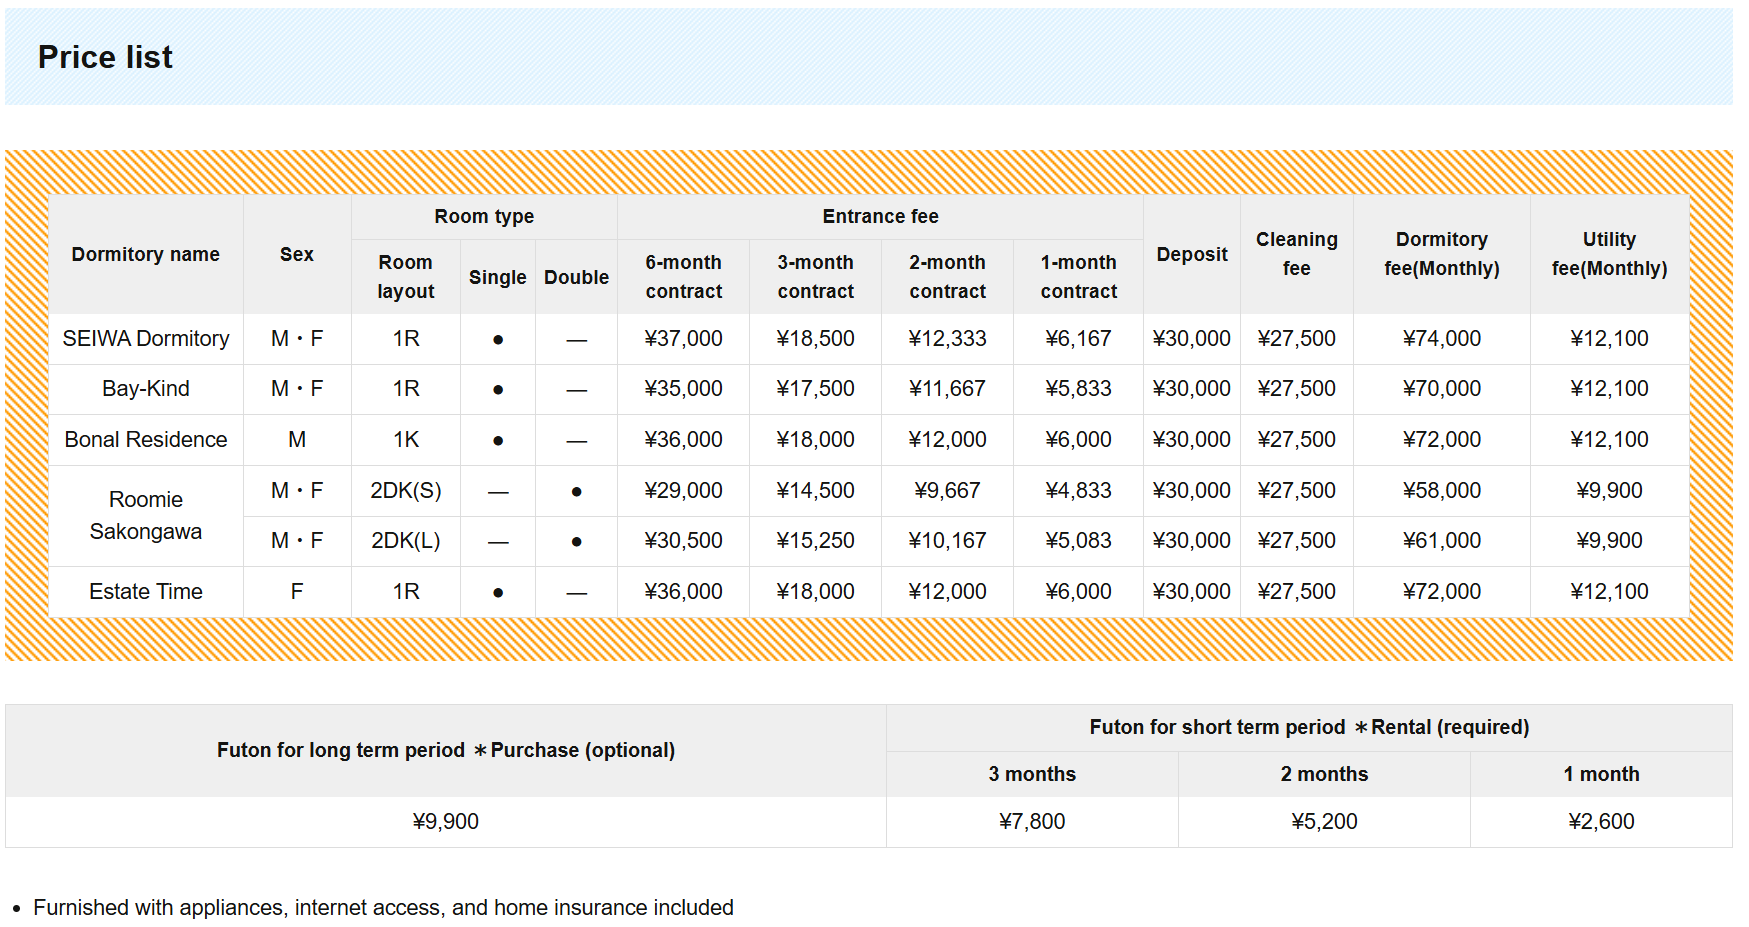Click the Entrance fee header
The width and height of the screenshot is (1749, 927).
coord(880,217)
